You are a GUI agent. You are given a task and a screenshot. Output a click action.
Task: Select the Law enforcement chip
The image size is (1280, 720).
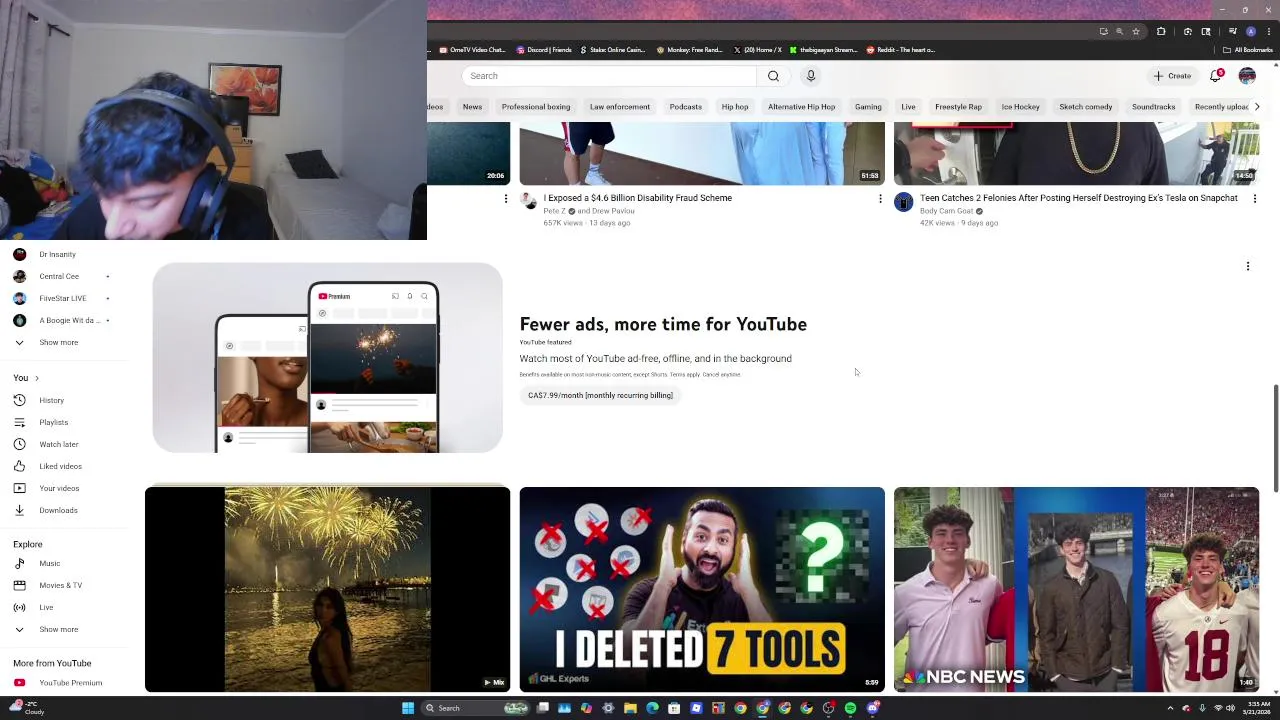(620, 106)
